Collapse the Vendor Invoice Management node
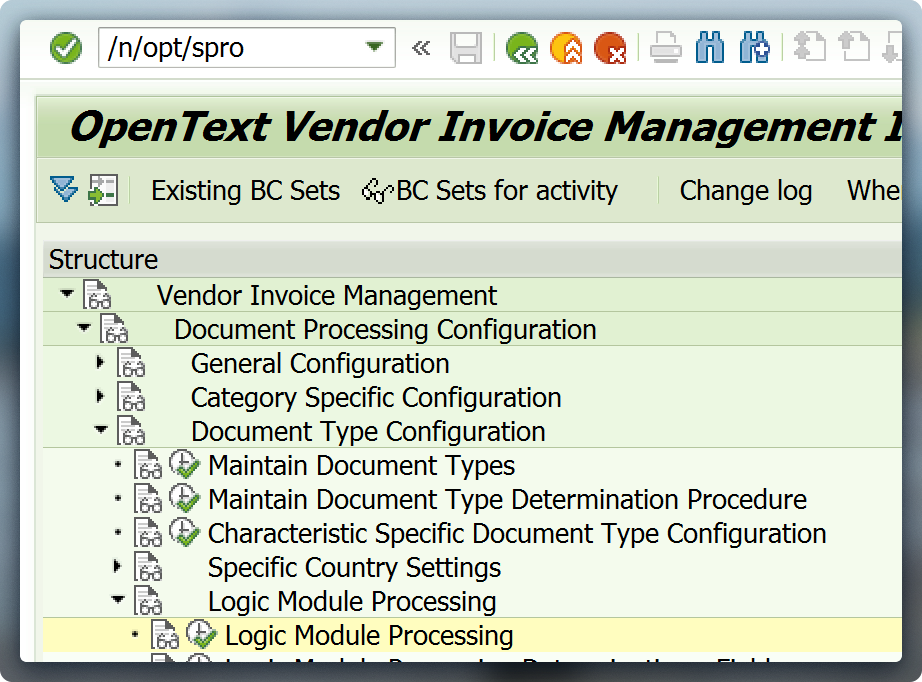Viewport: 922px width, 682px height. 66,293
